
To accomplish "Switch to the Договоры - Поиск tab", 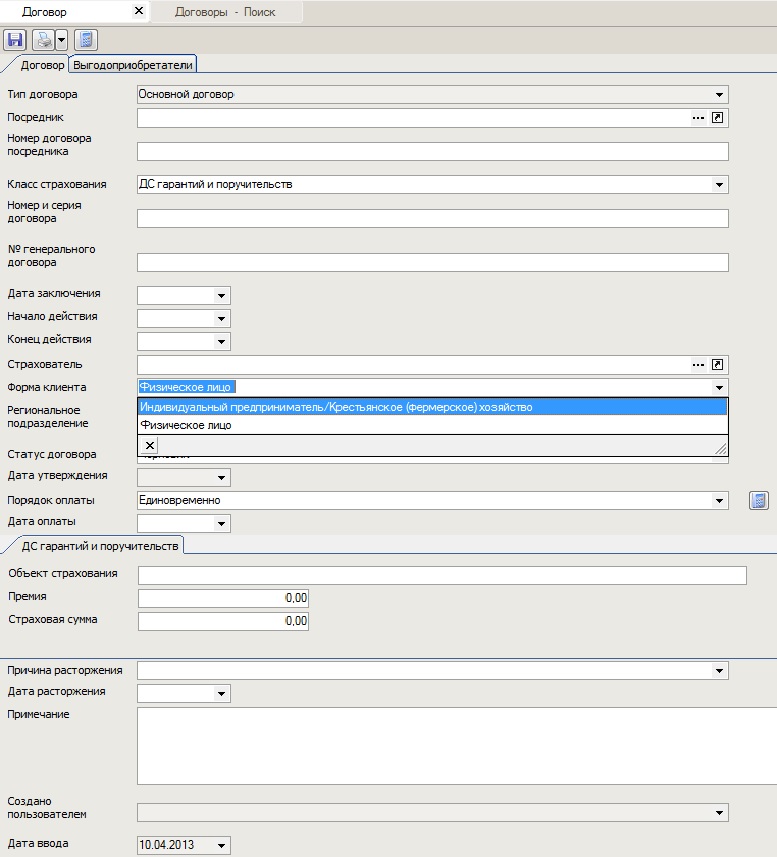I will point(224,12).
